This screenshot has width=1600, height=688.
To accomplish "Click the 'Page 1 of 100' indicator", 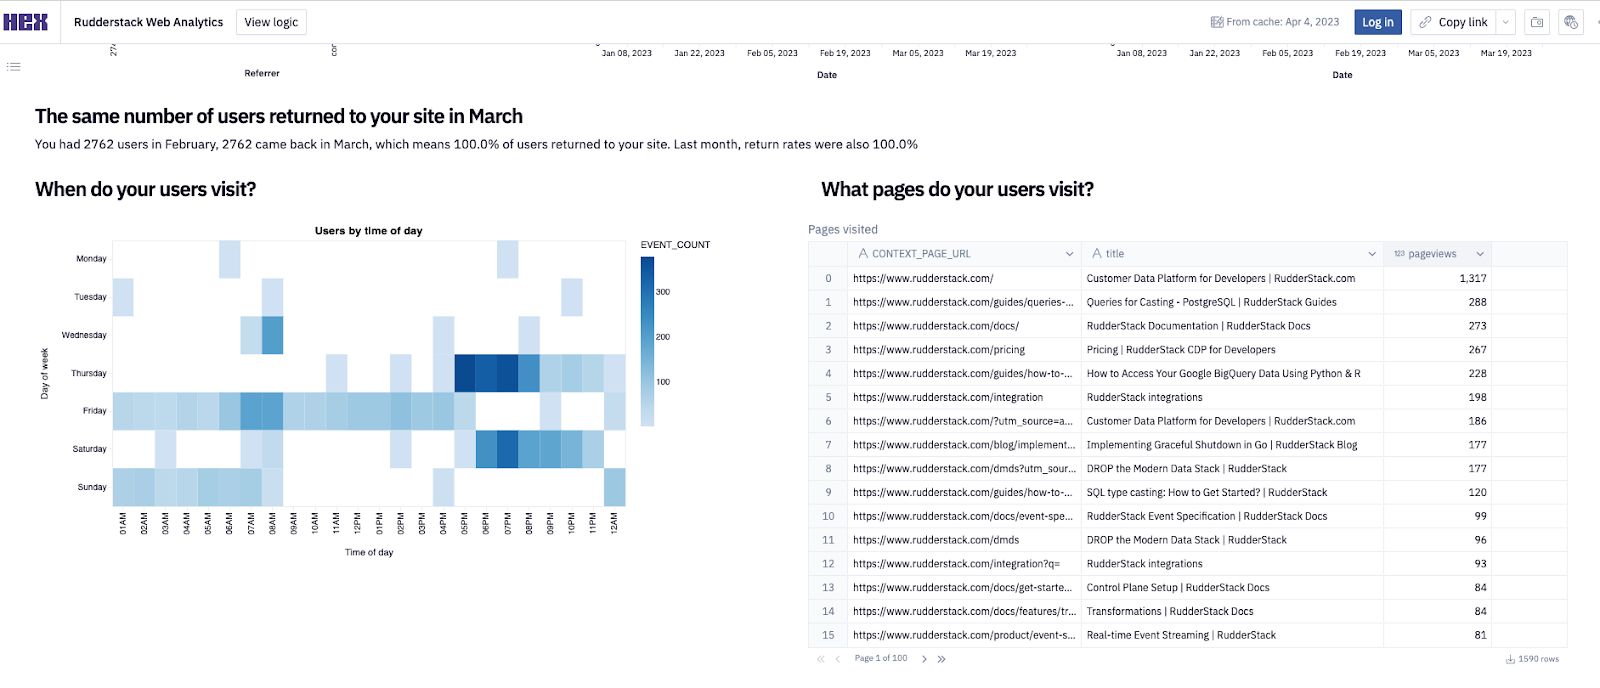I will tap(881, 658).
